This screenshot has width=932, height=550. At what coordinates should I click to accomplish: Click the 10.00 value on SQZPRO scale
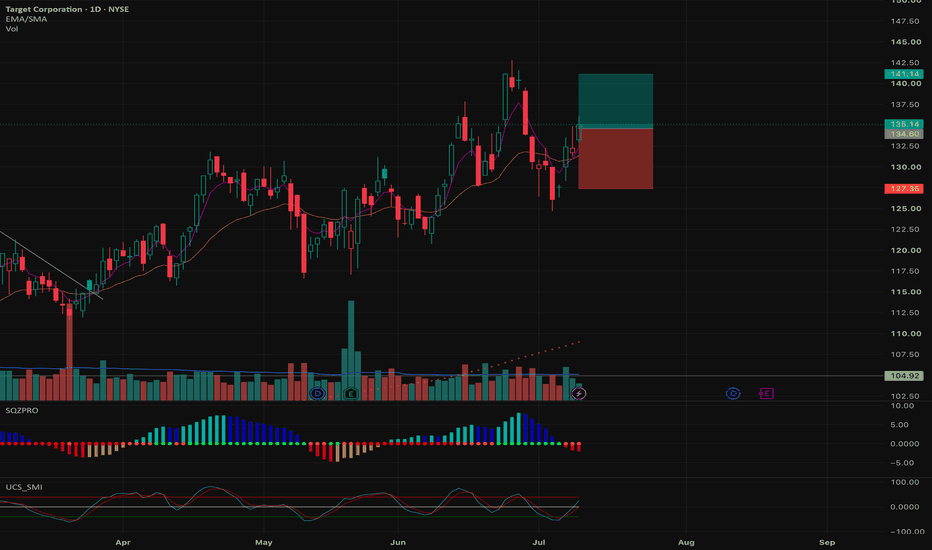point(902,406)
